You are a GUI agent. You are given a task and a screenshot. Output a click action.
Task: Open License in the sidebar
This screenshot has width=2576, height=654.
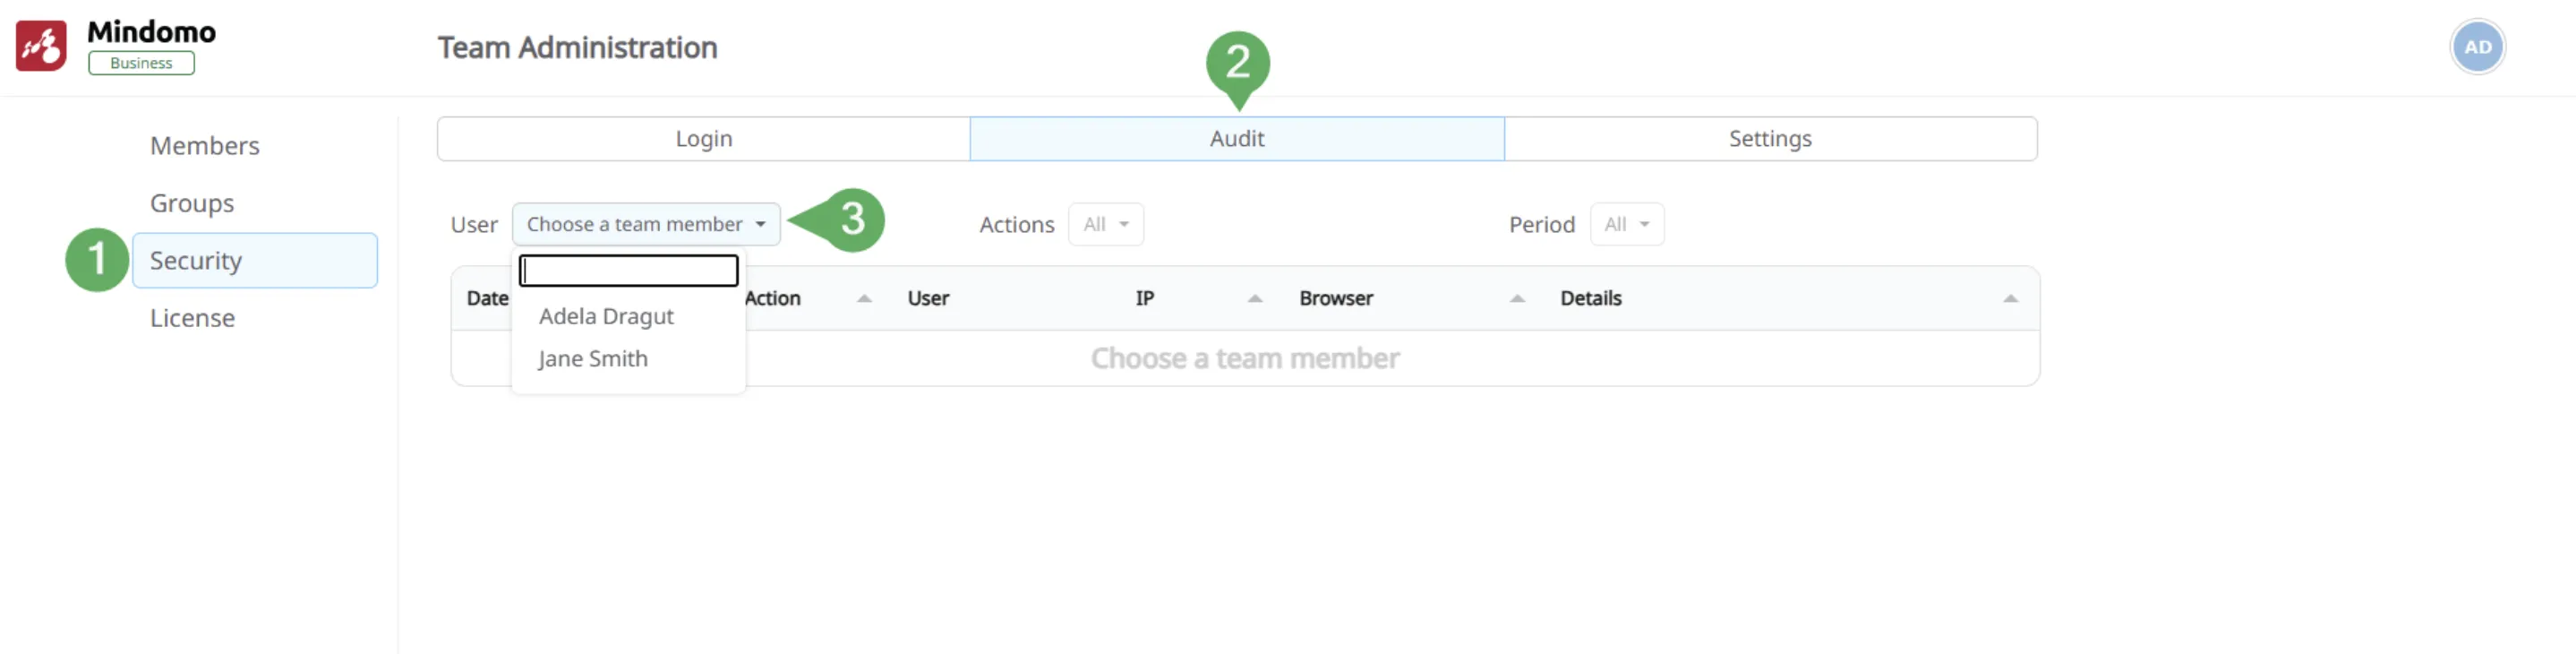[192, 318]
